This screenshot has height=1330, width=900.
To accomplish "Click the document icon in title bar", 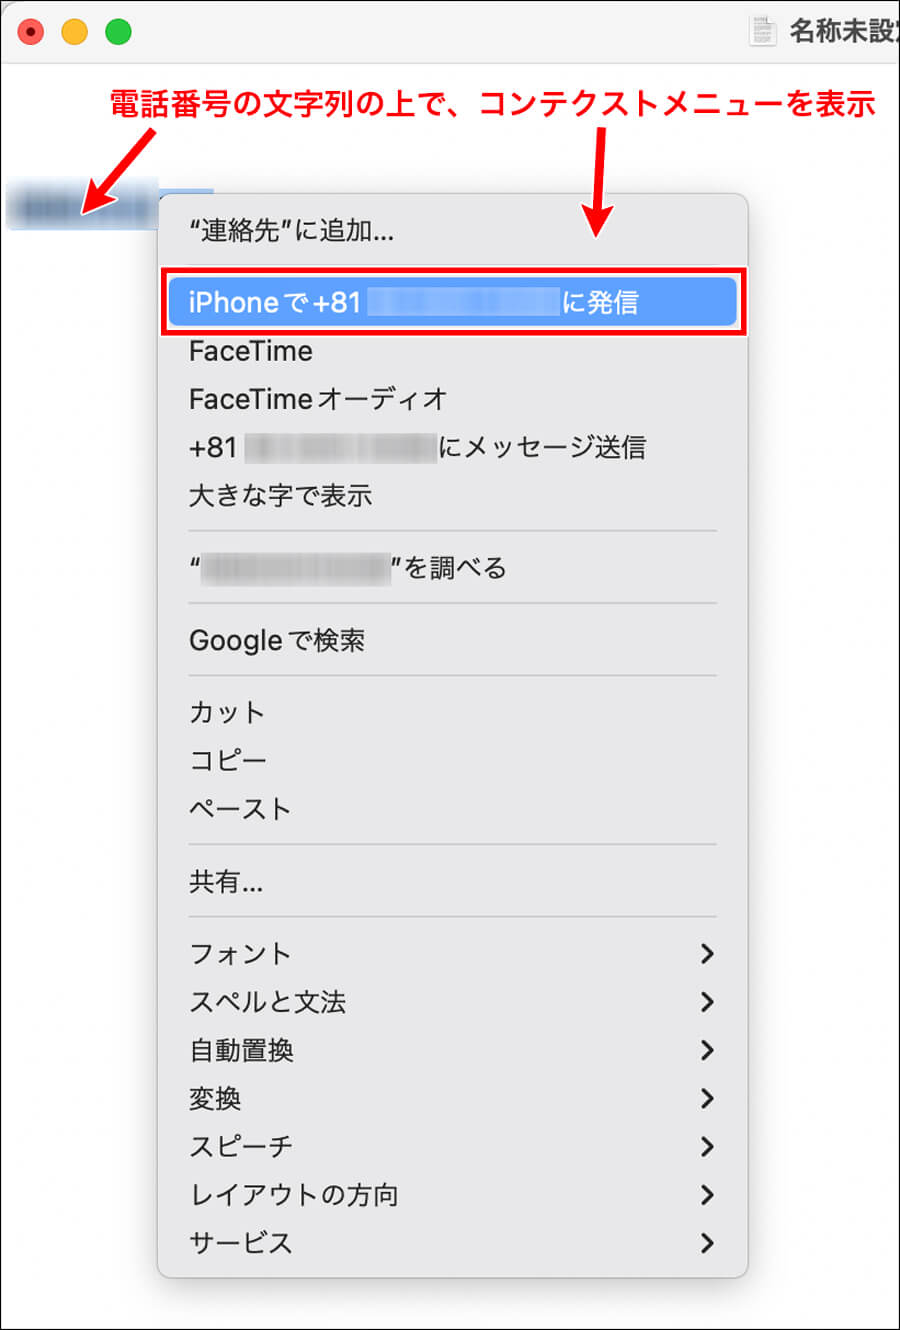I will coord(763,31).
